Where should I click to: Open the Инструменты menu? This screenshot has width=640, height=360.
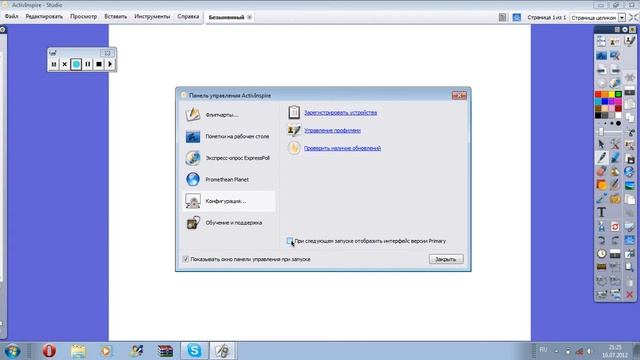coord(152,17)
